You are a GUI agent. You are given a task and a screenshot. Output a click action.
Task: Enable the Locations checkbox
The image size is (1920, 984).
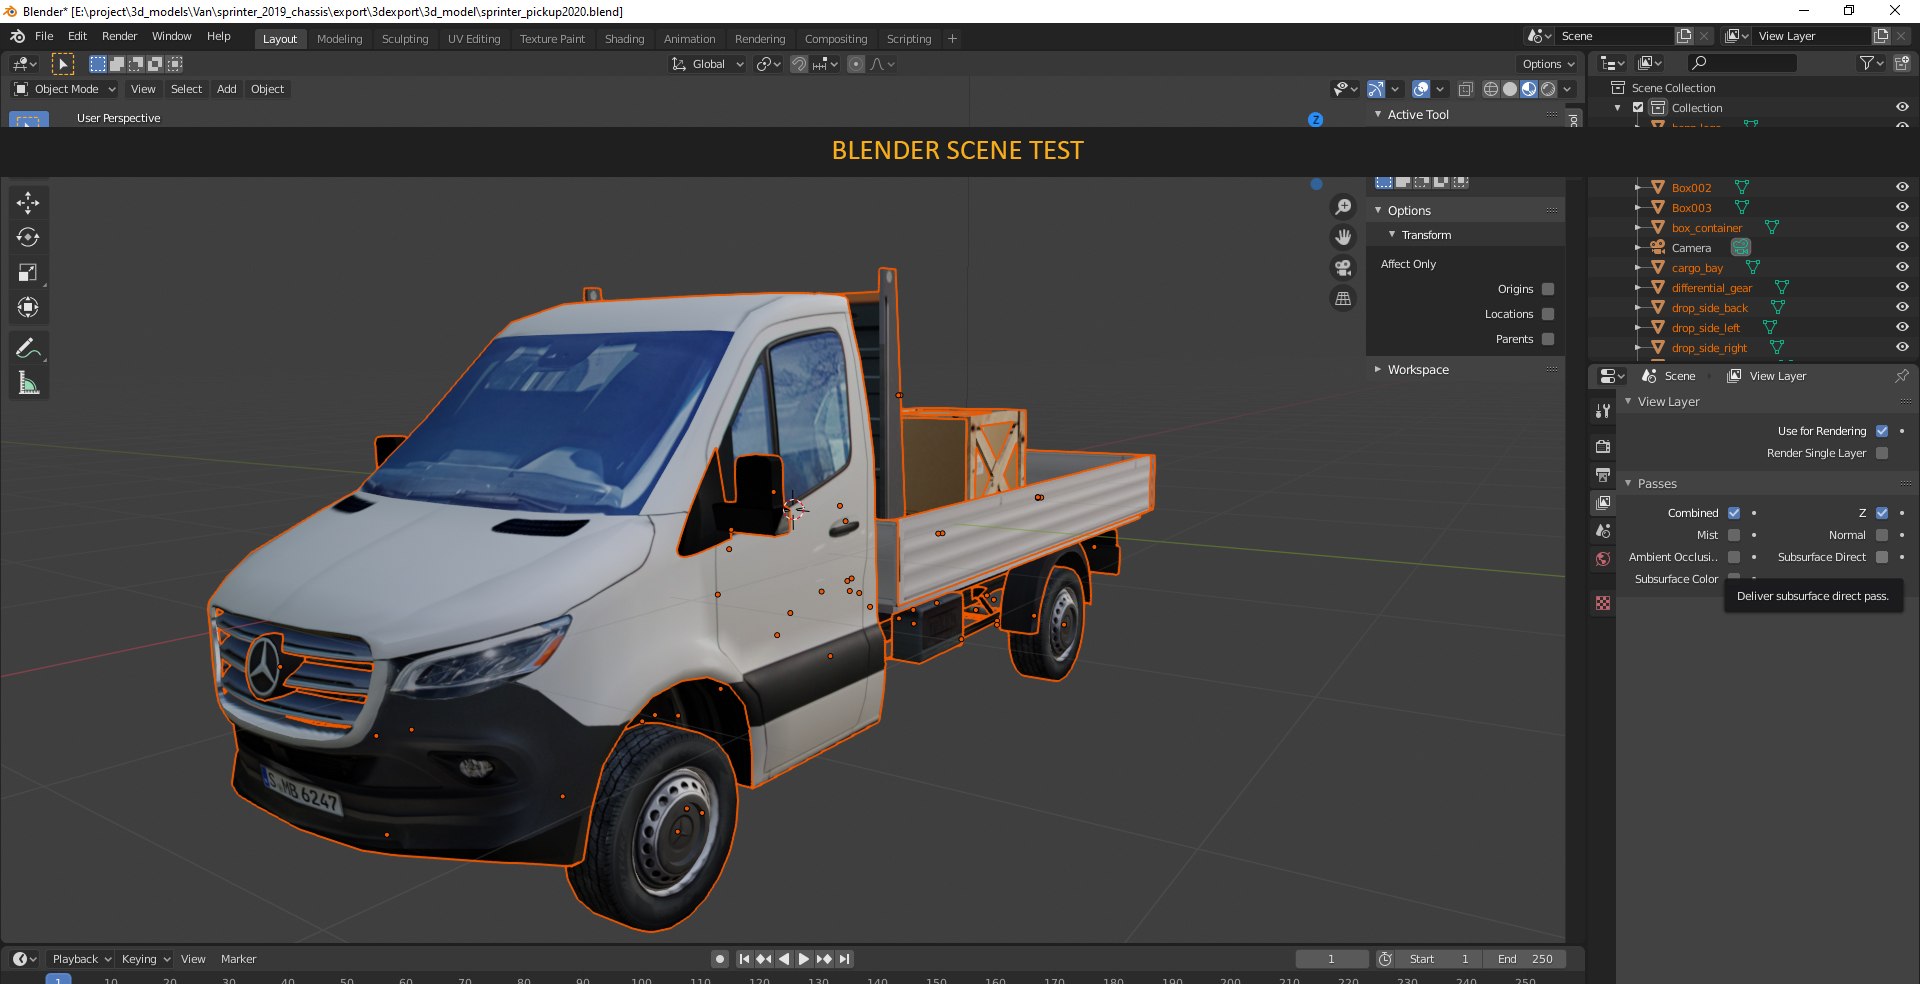click(1548, 314)
